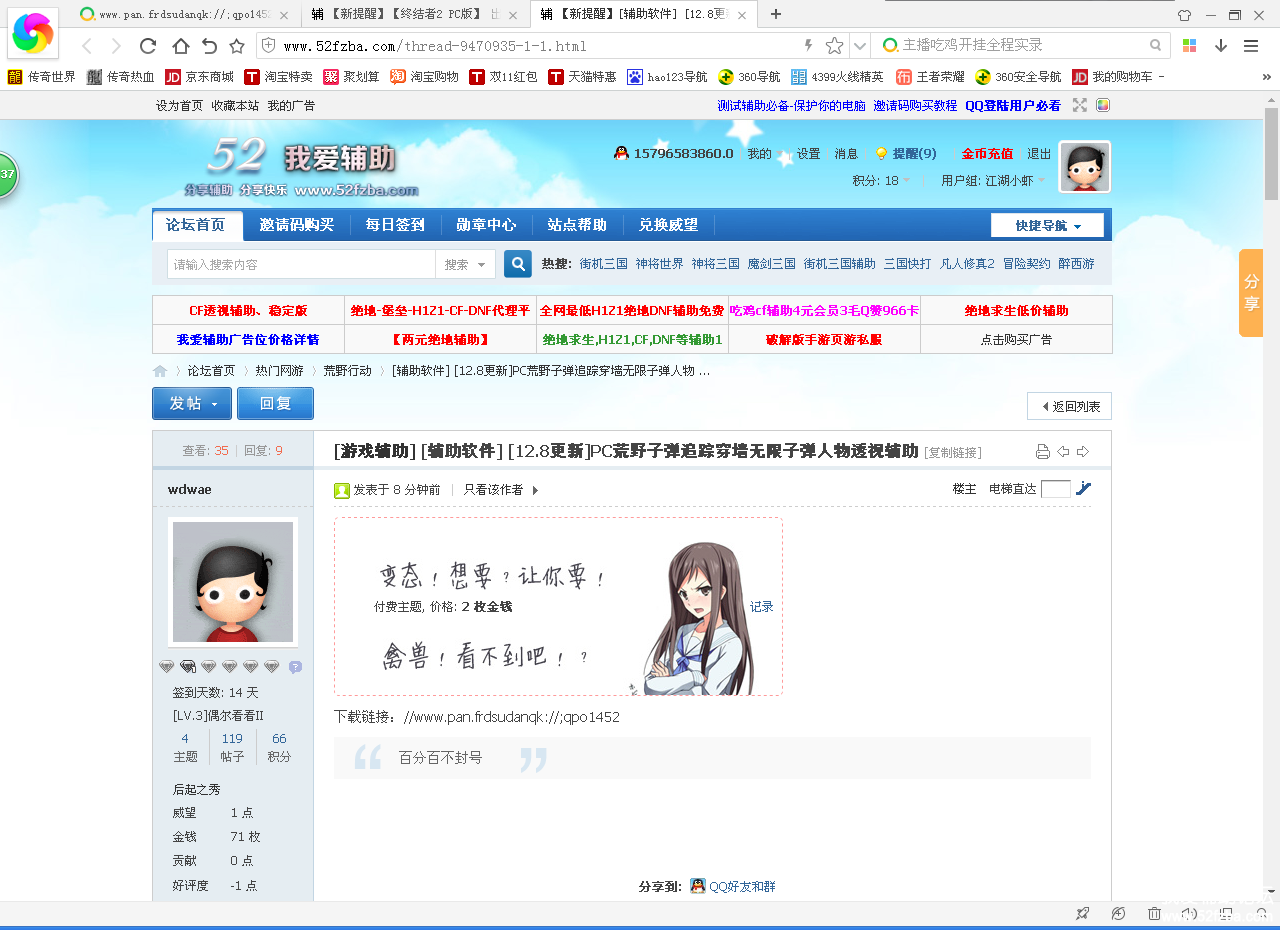Click the QQ penguin icon beside share text
The image size is (1280, 930).
point(698,886)
